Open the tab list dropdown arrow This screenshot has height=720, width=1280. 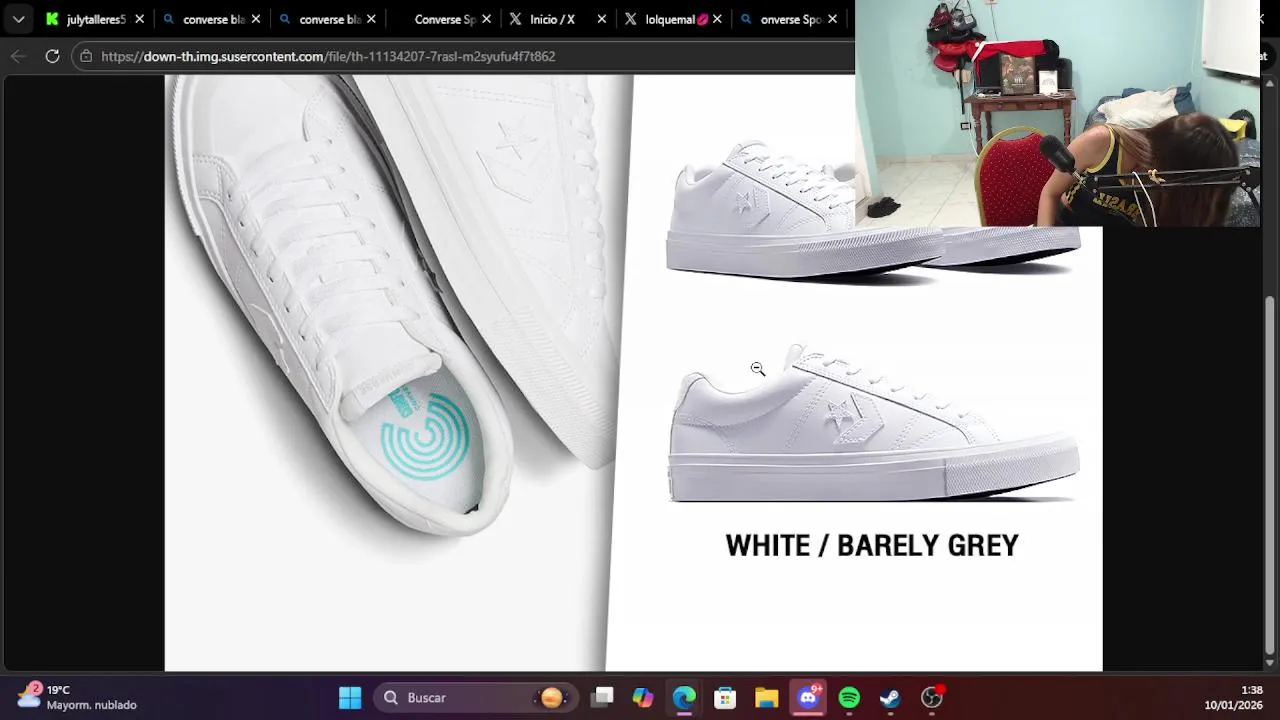18,19
